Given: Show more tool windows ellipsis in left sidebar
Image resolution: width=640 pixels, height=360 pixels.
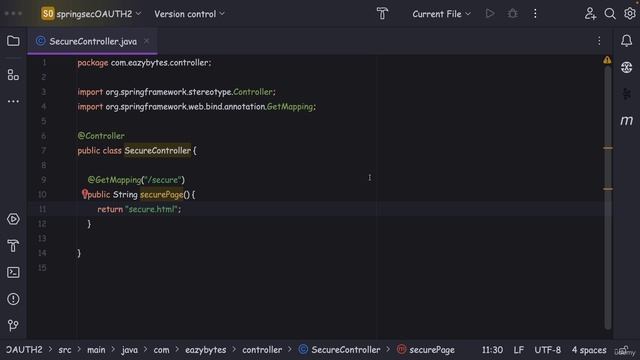Looking at the screenshot, I should pos(13,101).
